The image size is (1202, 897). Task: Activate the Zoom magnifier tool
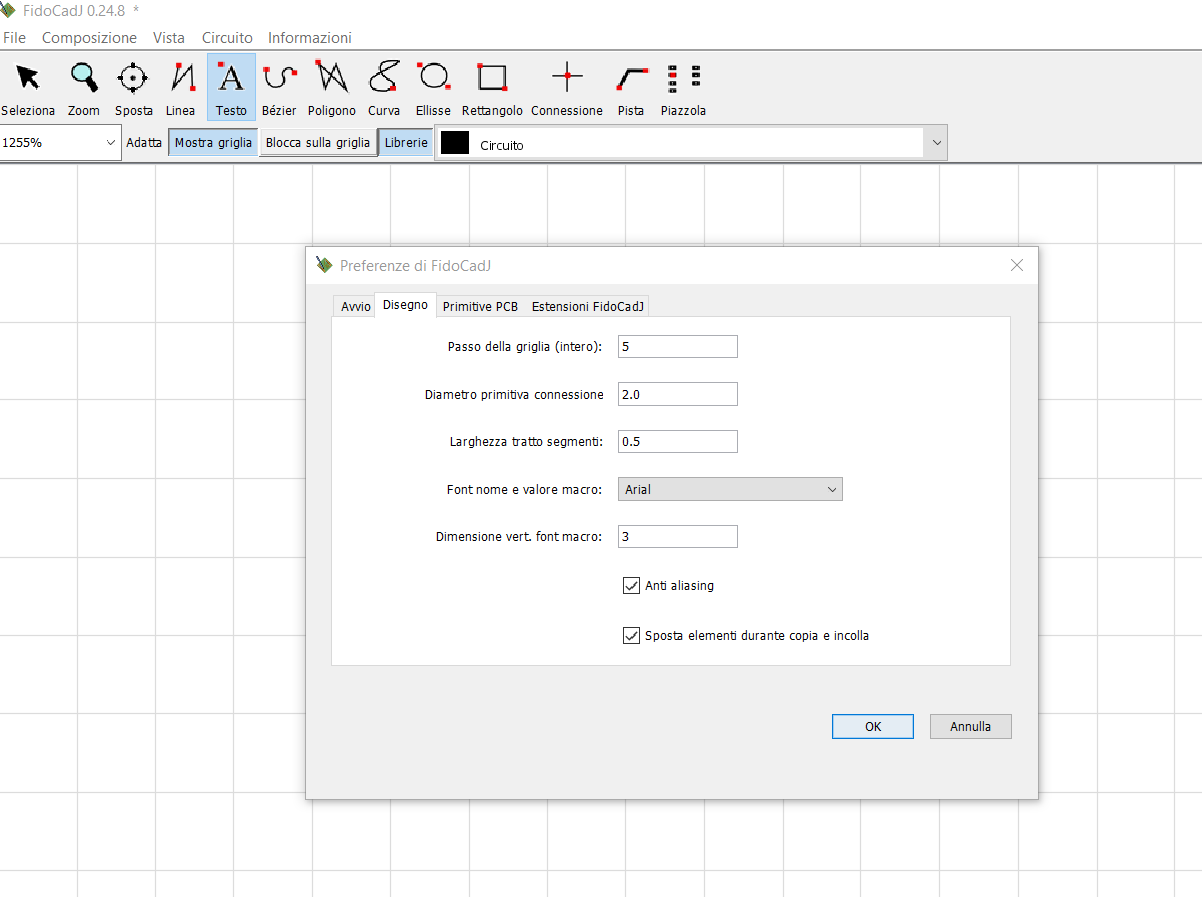pyautogui.click(x=84, y=86)
